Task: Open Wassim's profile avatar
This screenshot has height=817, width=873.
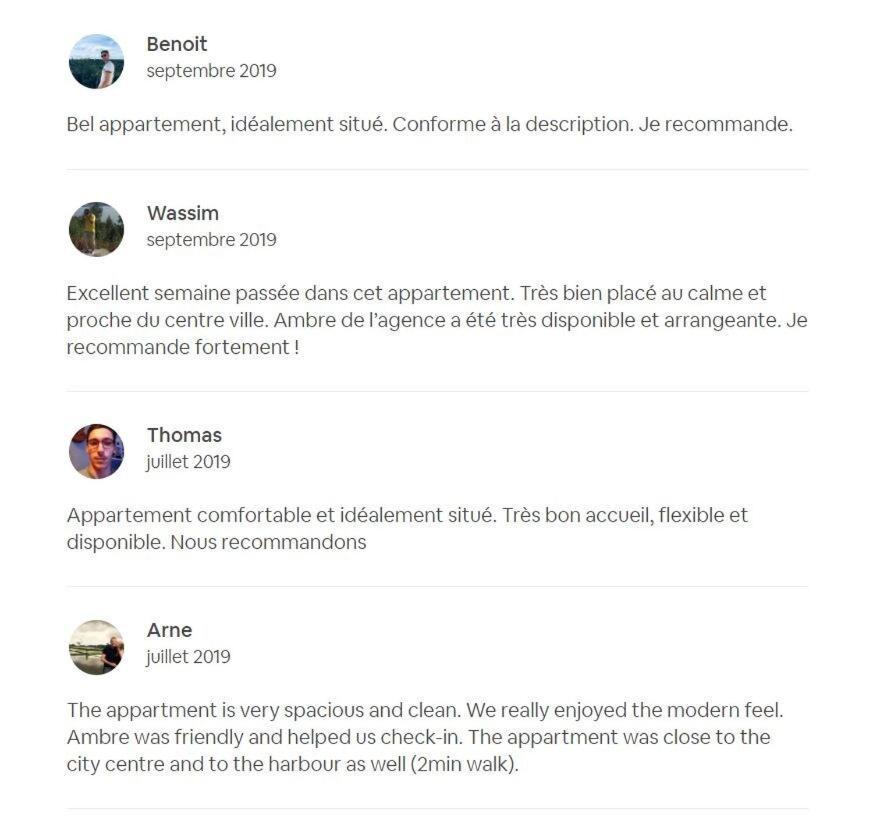Action: coord(96,229)
